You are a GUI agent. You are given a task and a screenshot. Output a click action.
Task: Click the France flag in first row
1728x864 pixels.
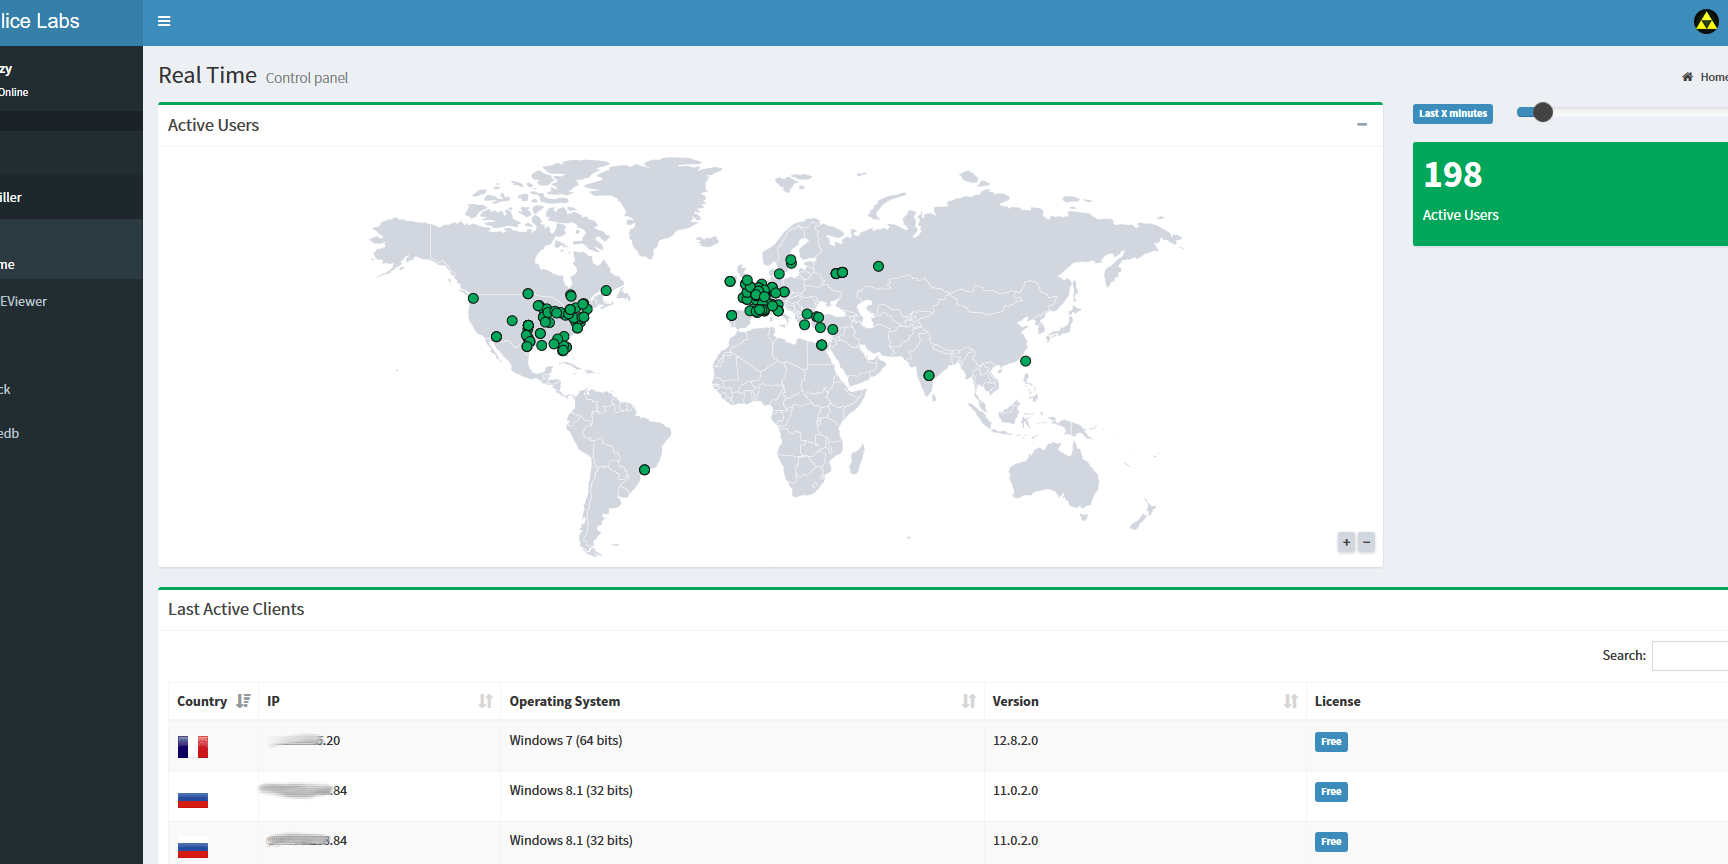click(193, 747)
